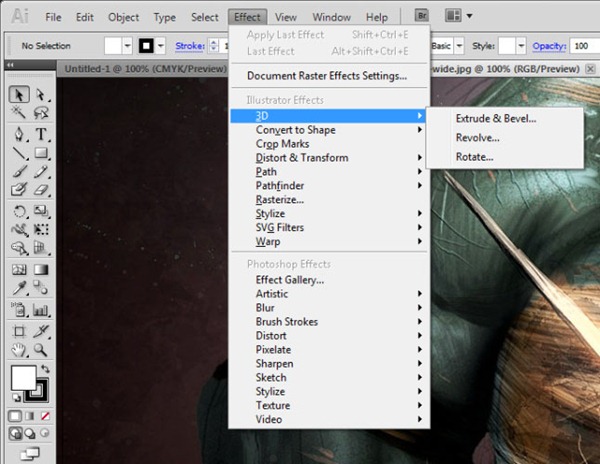Select the Hand tool

click(19, 349)
